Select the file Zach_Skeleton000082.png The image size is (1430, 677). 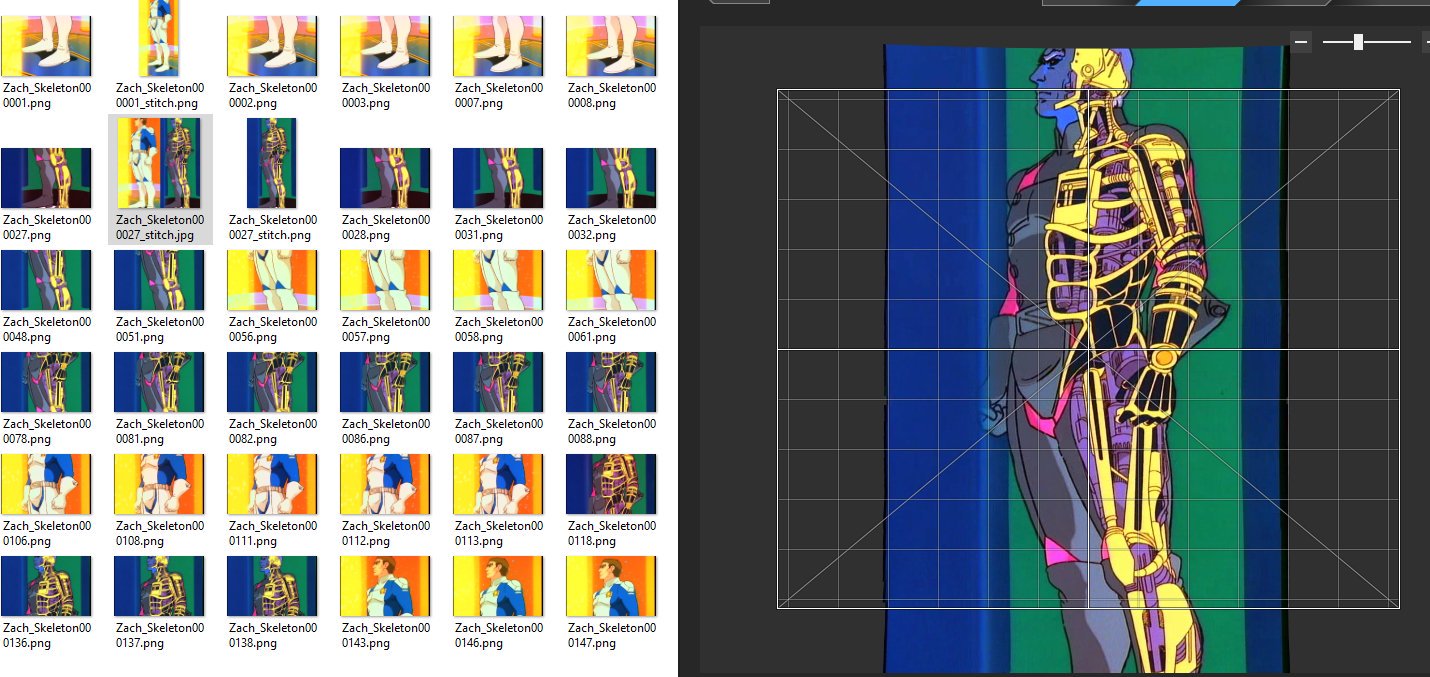point(273,399)
